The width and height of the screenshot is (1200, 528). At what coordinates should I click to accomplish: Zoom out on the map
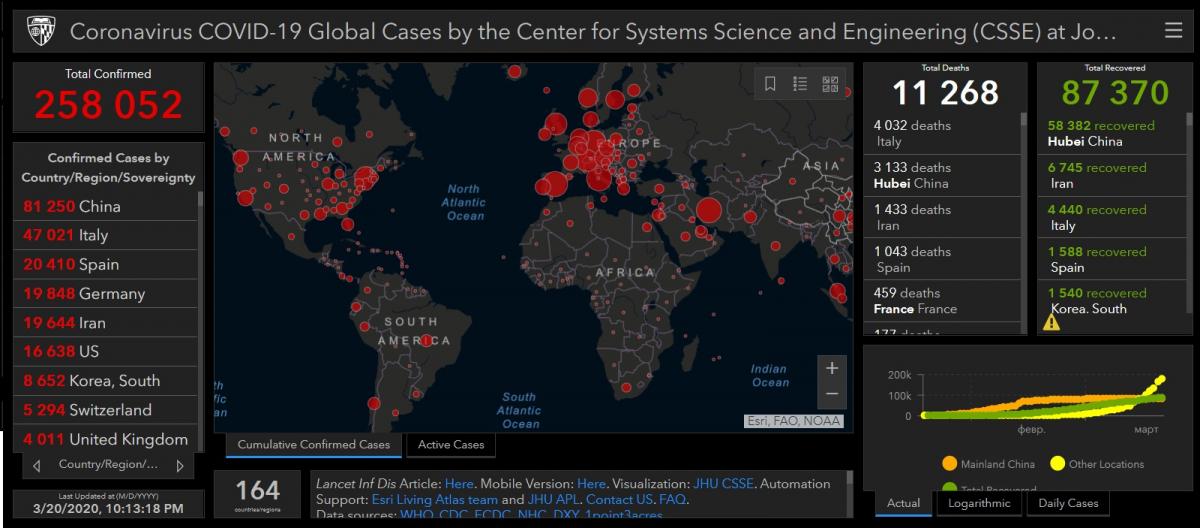pyautogui.click(x=831, y=395)
